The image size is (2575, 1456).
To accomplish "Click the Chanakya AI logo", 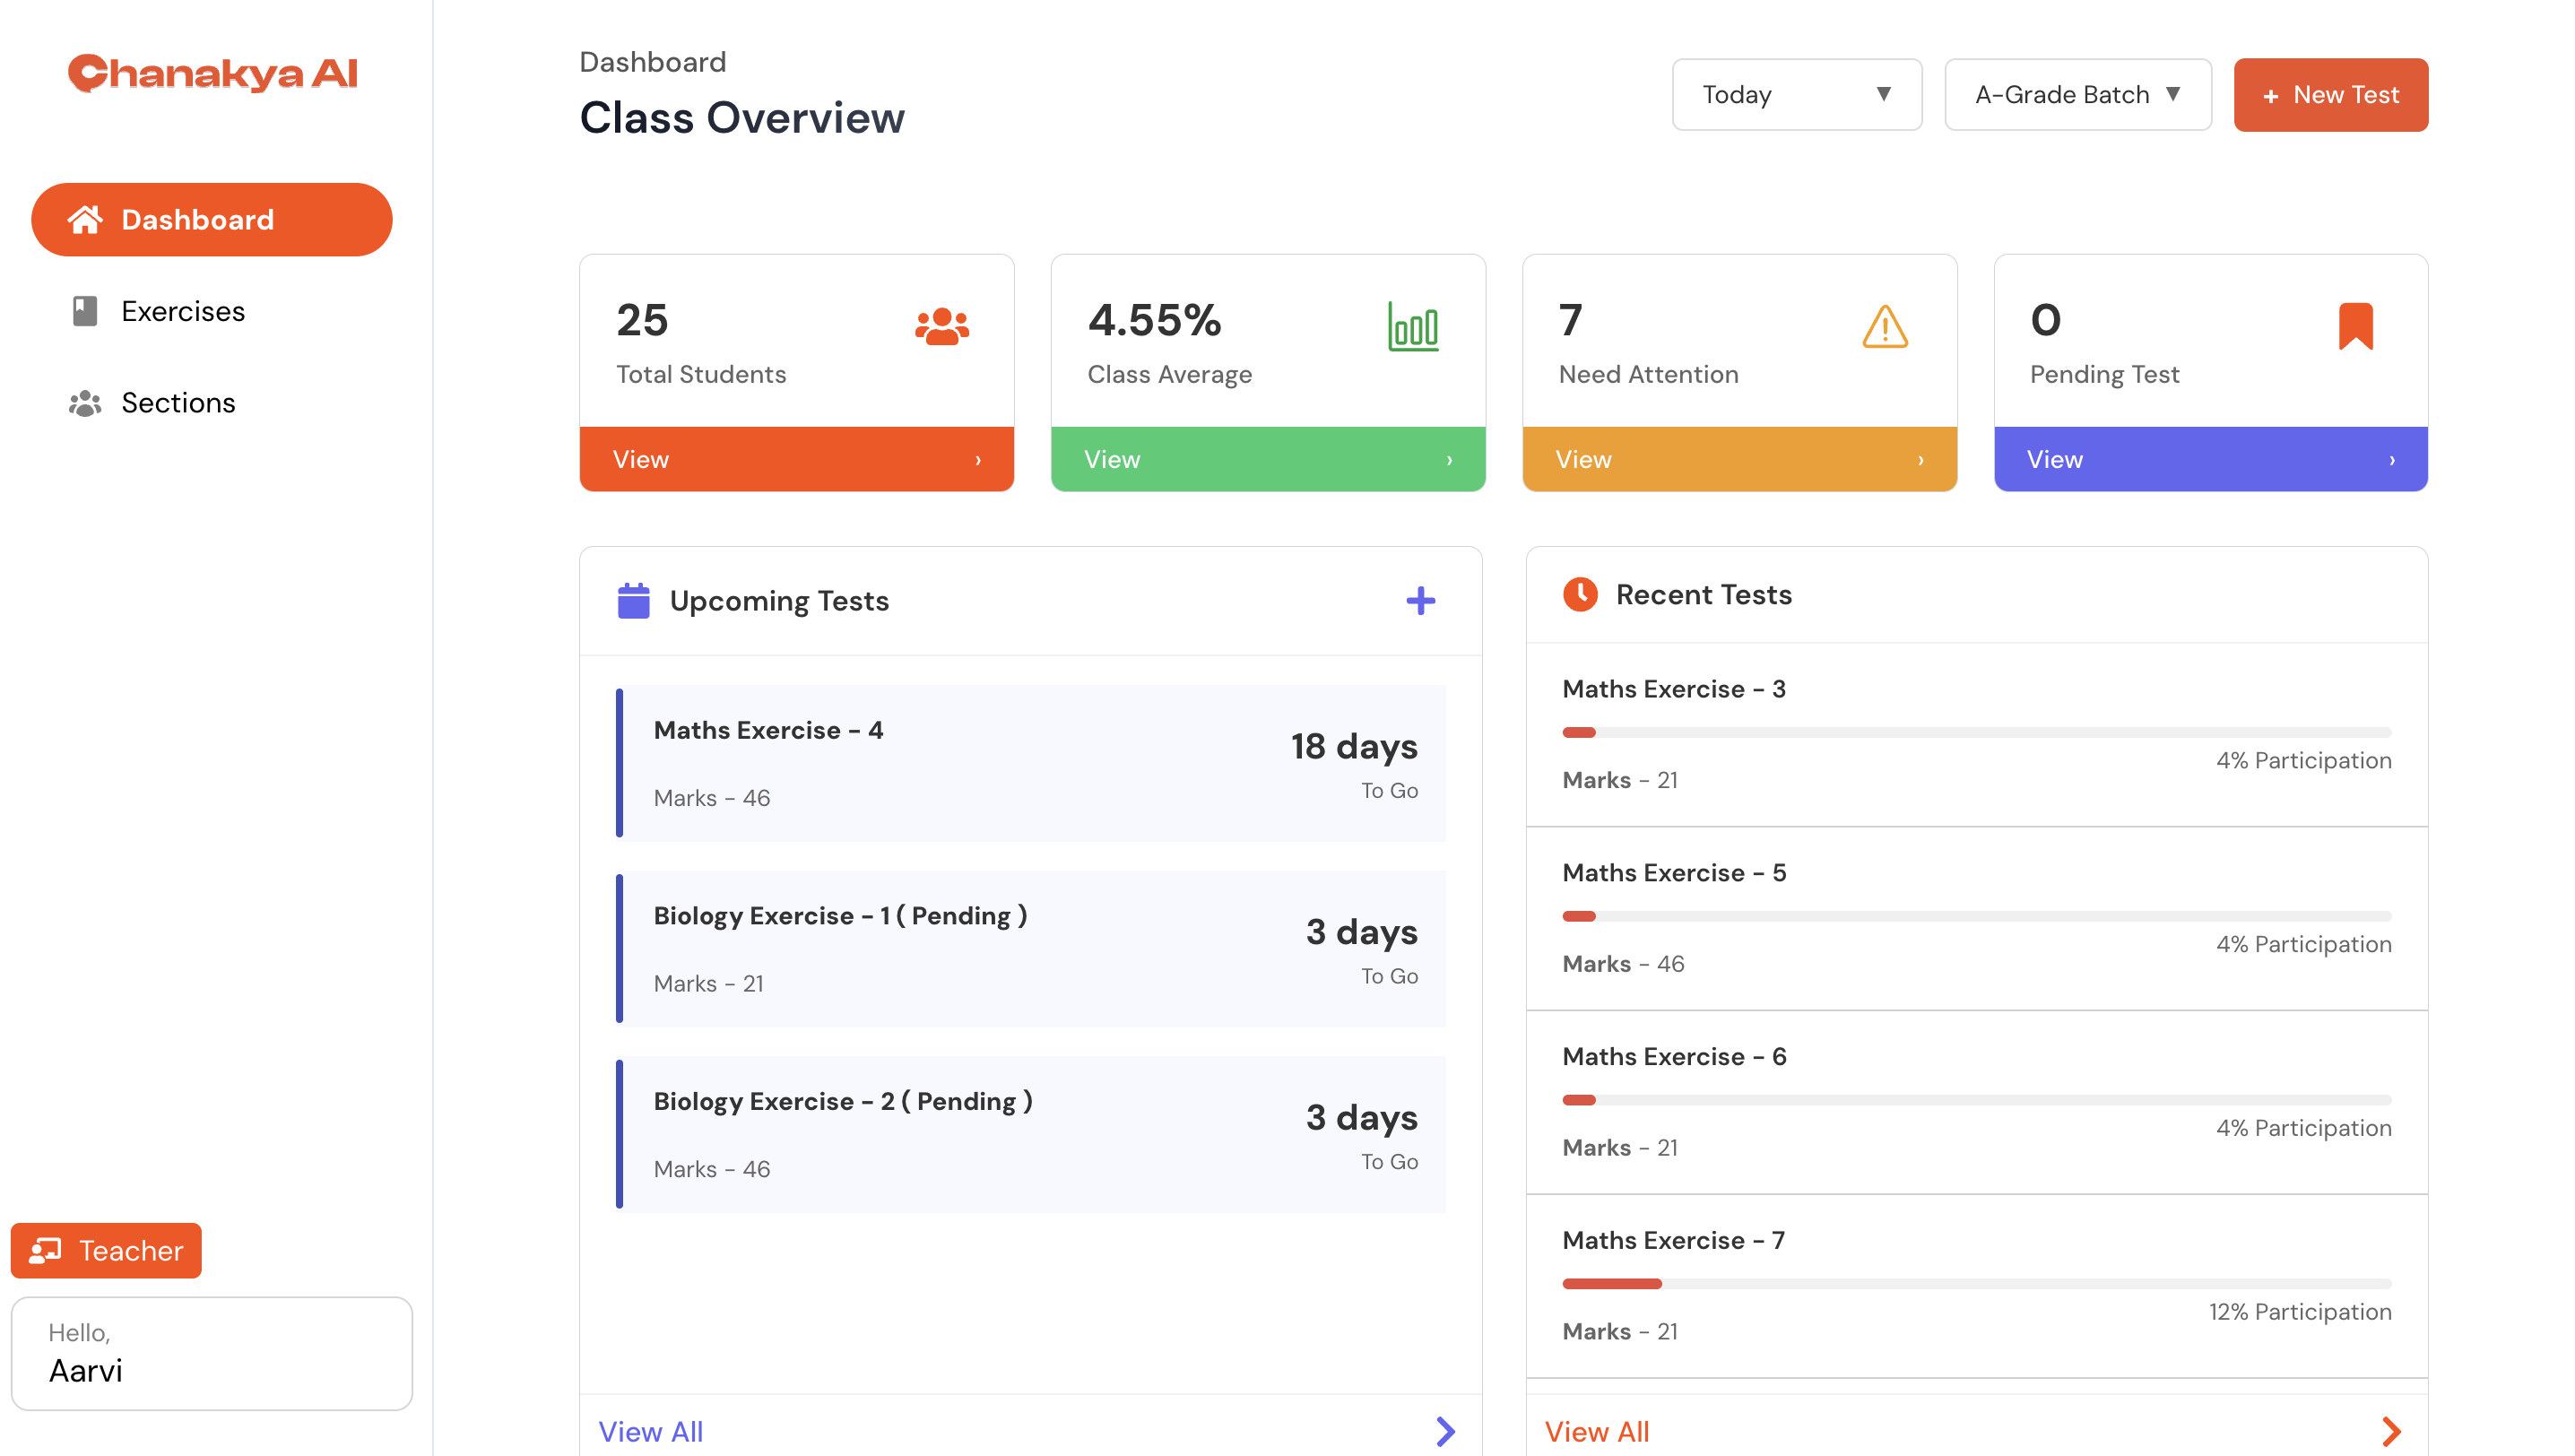I will click(213, 73).
